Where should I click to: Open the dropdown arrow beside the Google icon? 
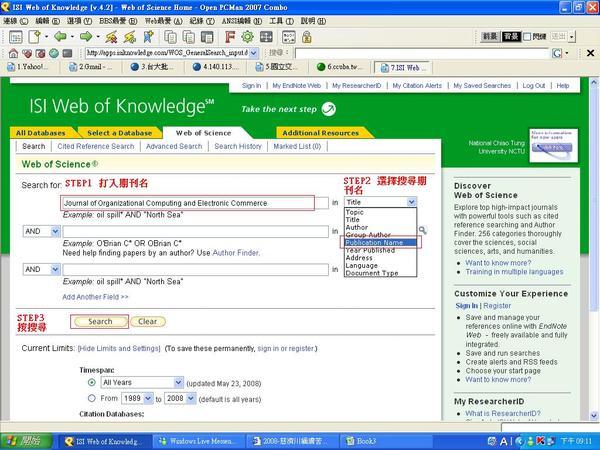567,53
